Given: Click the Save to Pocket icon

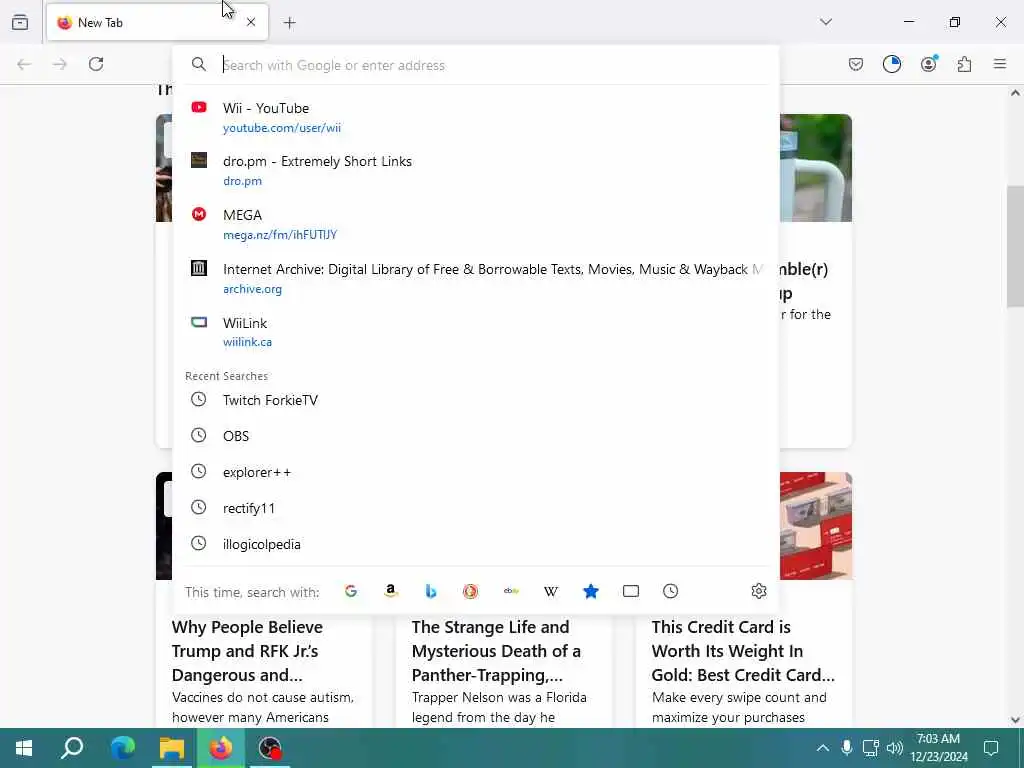Looking at the screenshot, I should click(x=856, y=64).
